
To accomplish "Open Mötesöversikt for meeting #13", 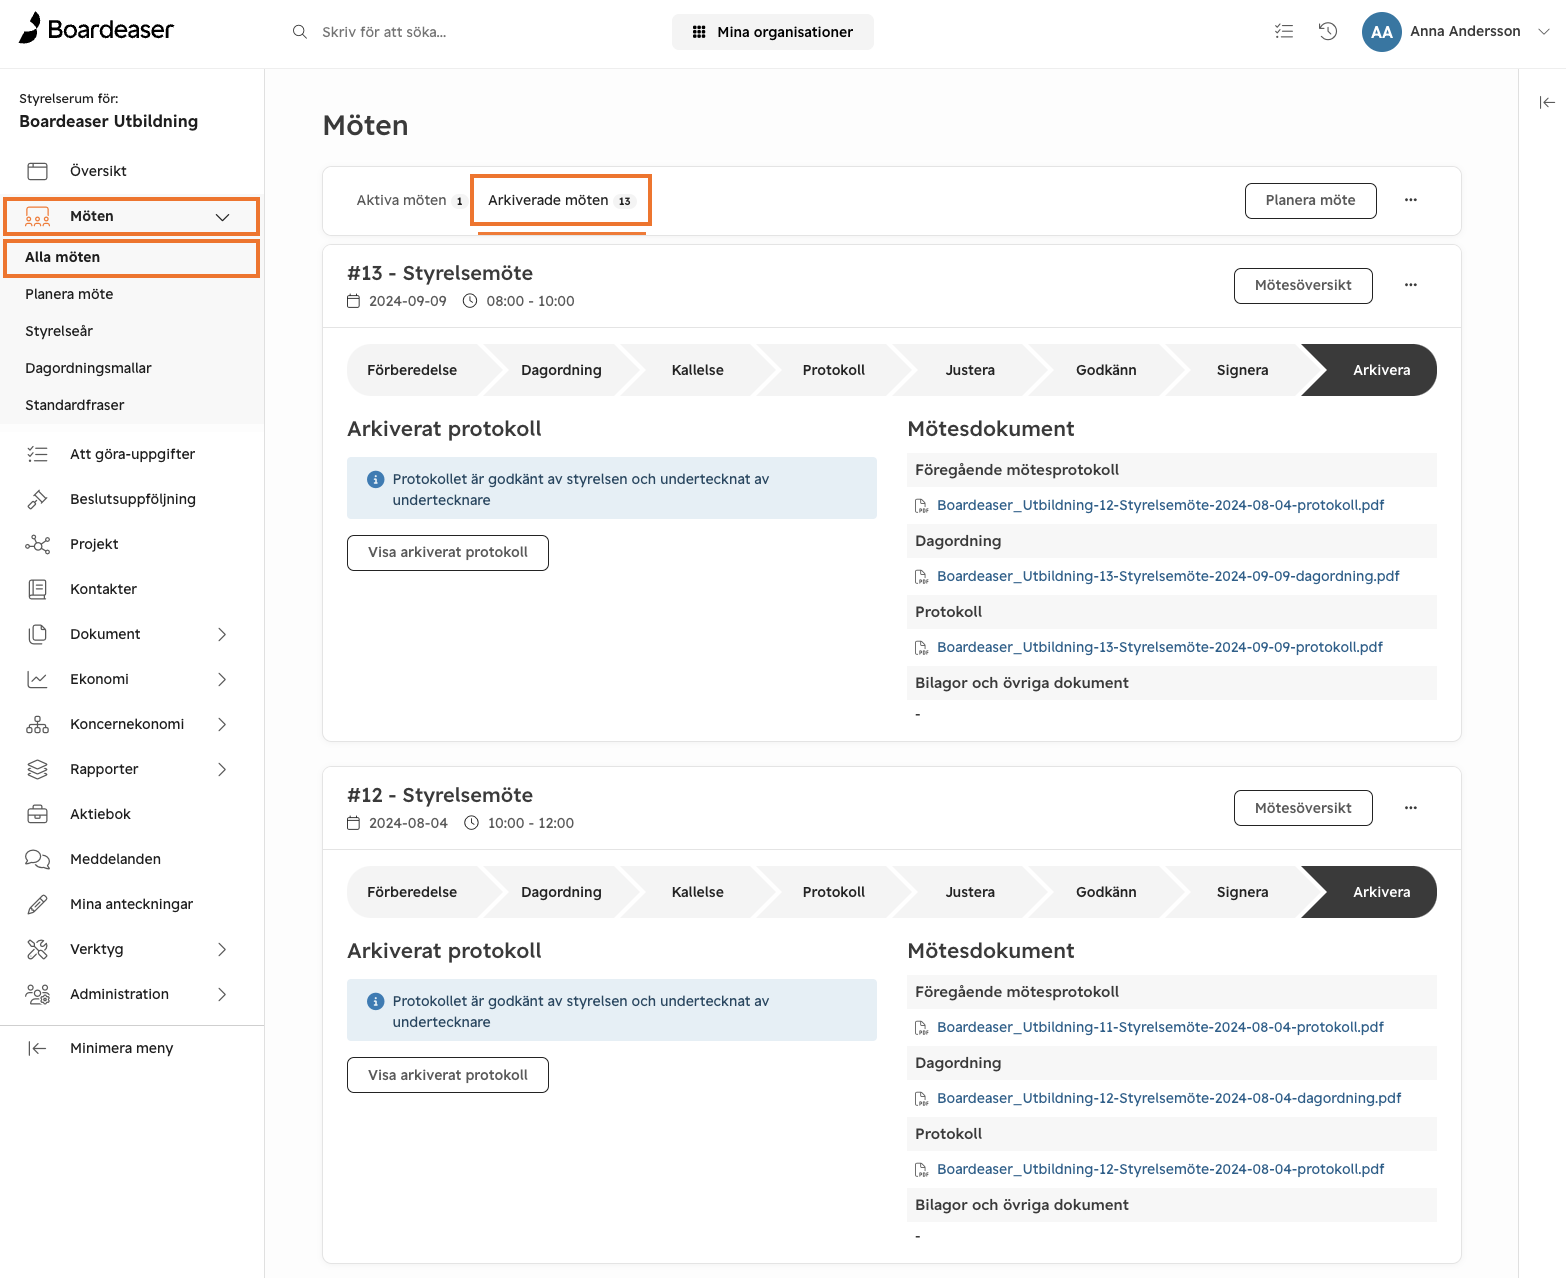I will coord(1303,285).
